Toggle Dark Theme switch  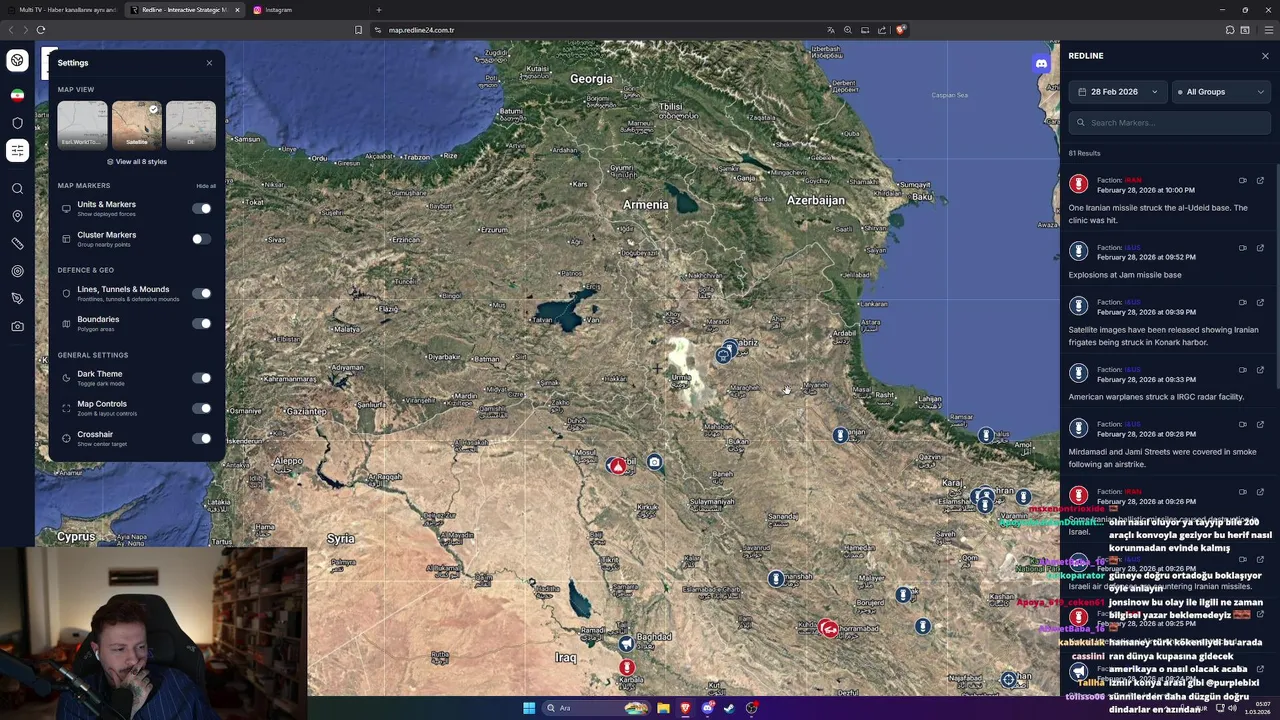tap(201, 378)
